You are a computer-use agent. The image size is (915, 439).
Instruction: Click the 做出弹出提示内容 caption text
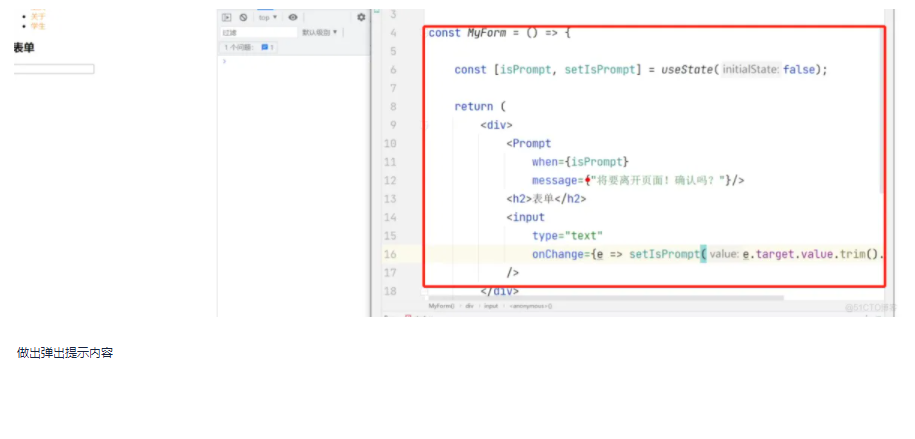(65, 353)
